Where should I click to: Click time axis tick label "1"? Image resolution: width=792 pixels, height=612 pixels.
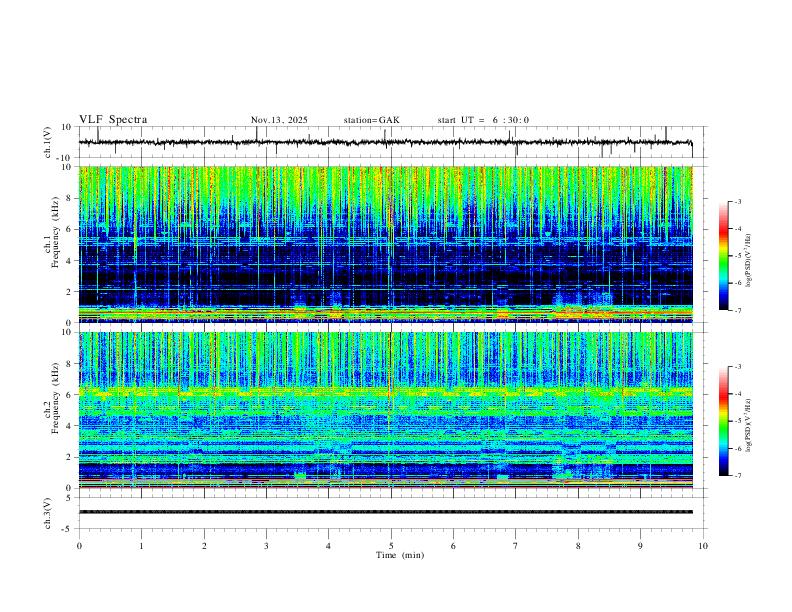142,546
